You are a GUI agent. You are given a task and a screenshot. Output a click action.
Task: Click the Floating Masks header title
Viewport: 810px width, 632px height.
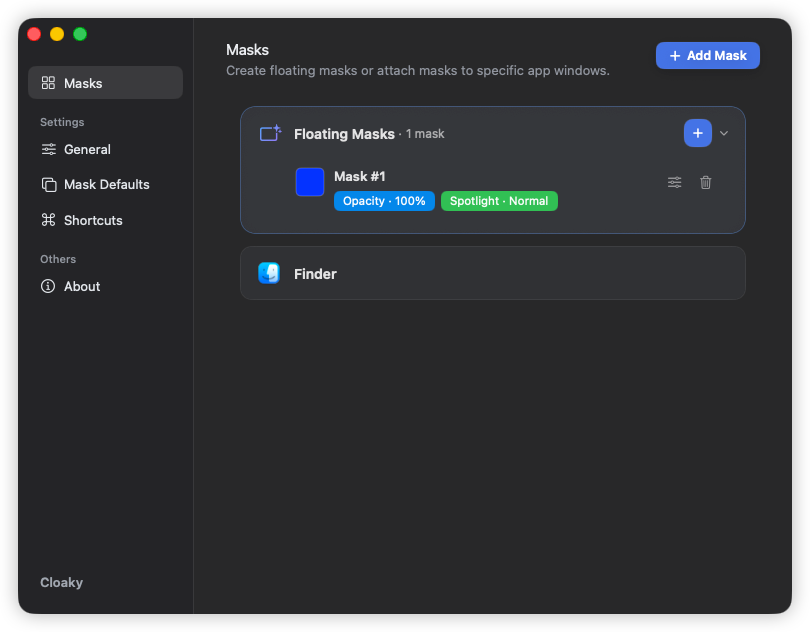coord(344,134)
